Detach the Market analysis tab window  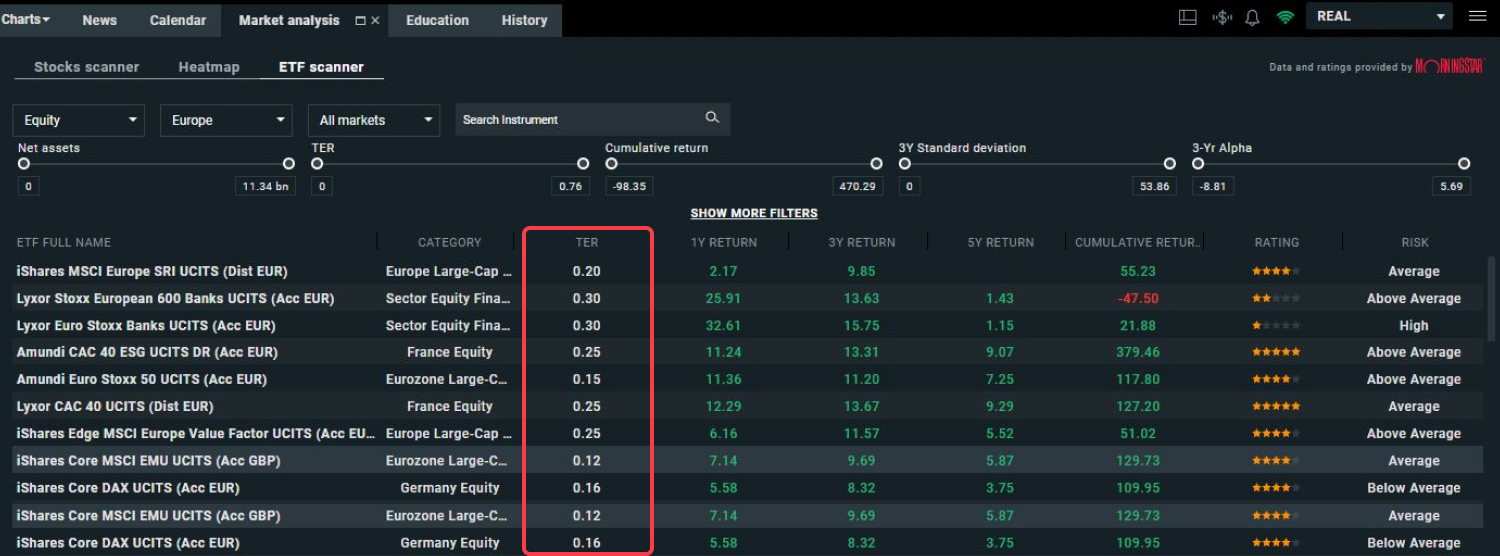[360, 20]
